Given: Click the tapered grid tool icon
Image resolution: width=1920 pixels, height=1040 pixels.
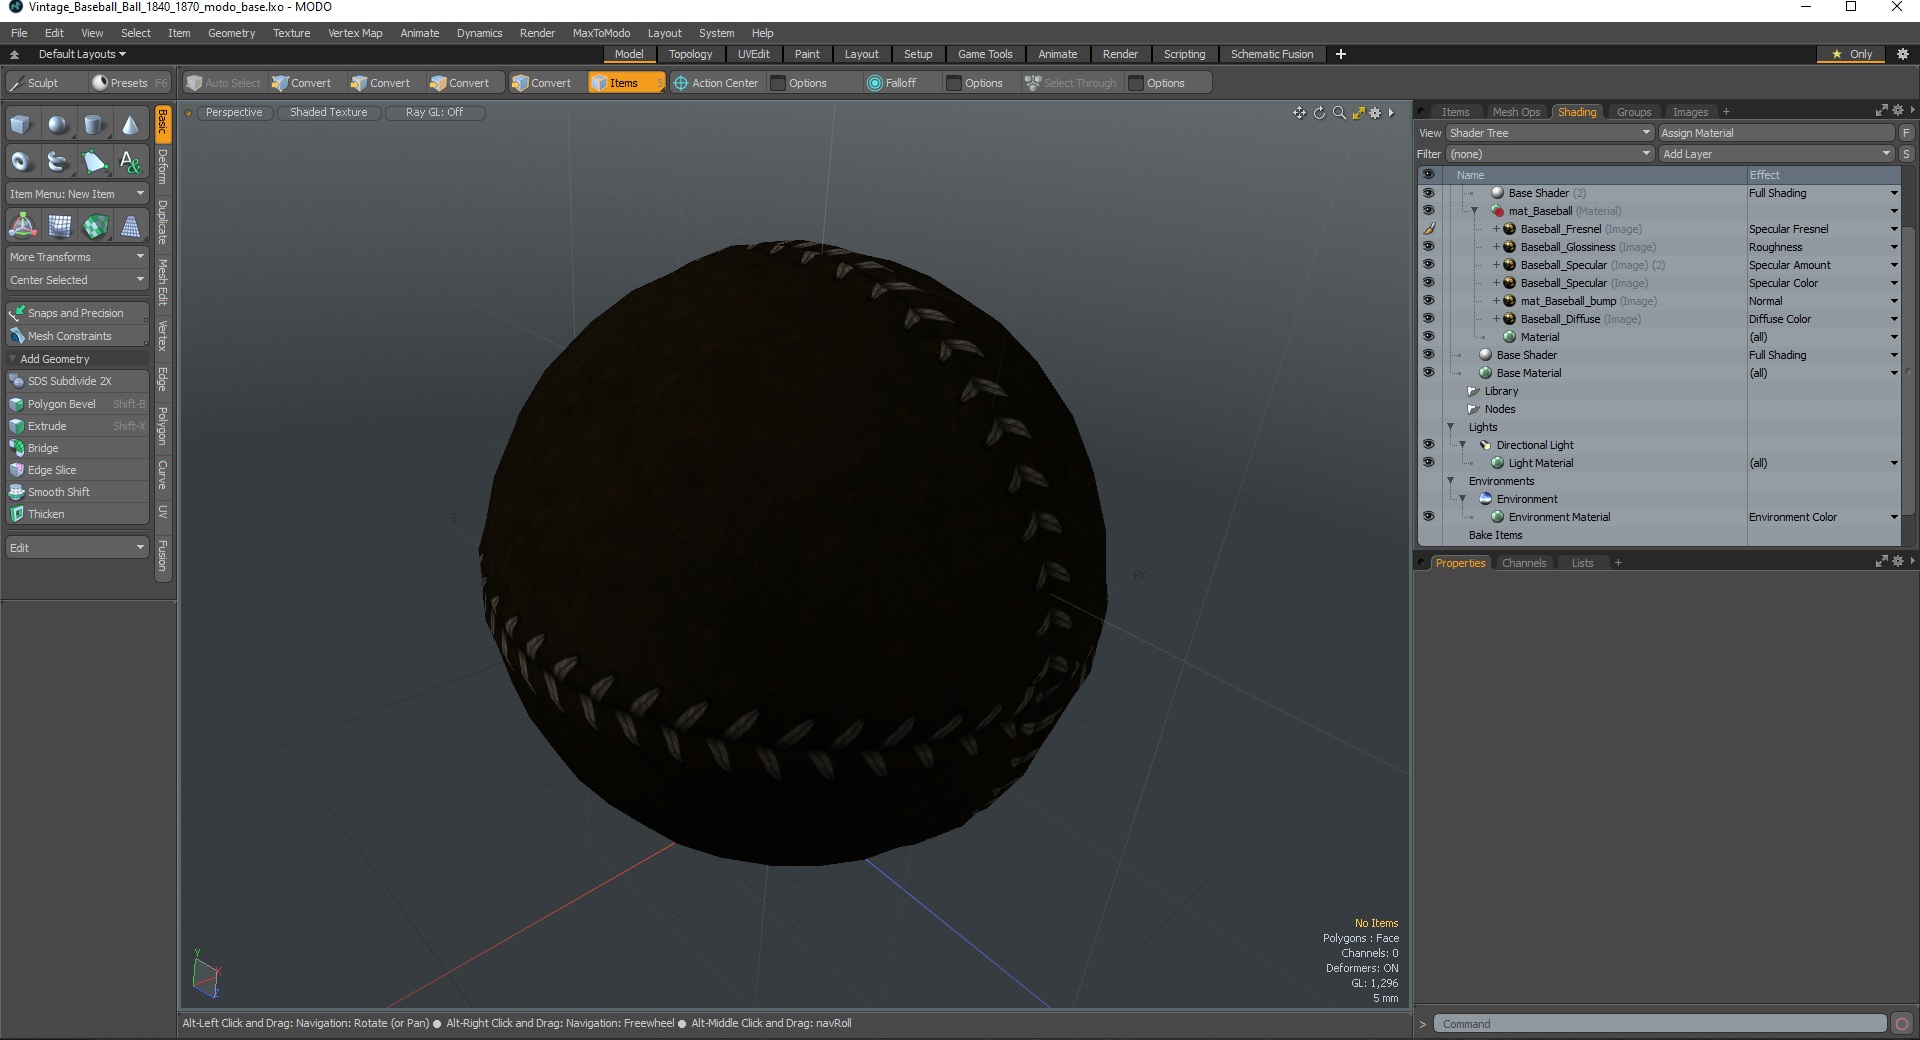Looking at the screenshot, I should pyautogui.click(x=130, y=226).
